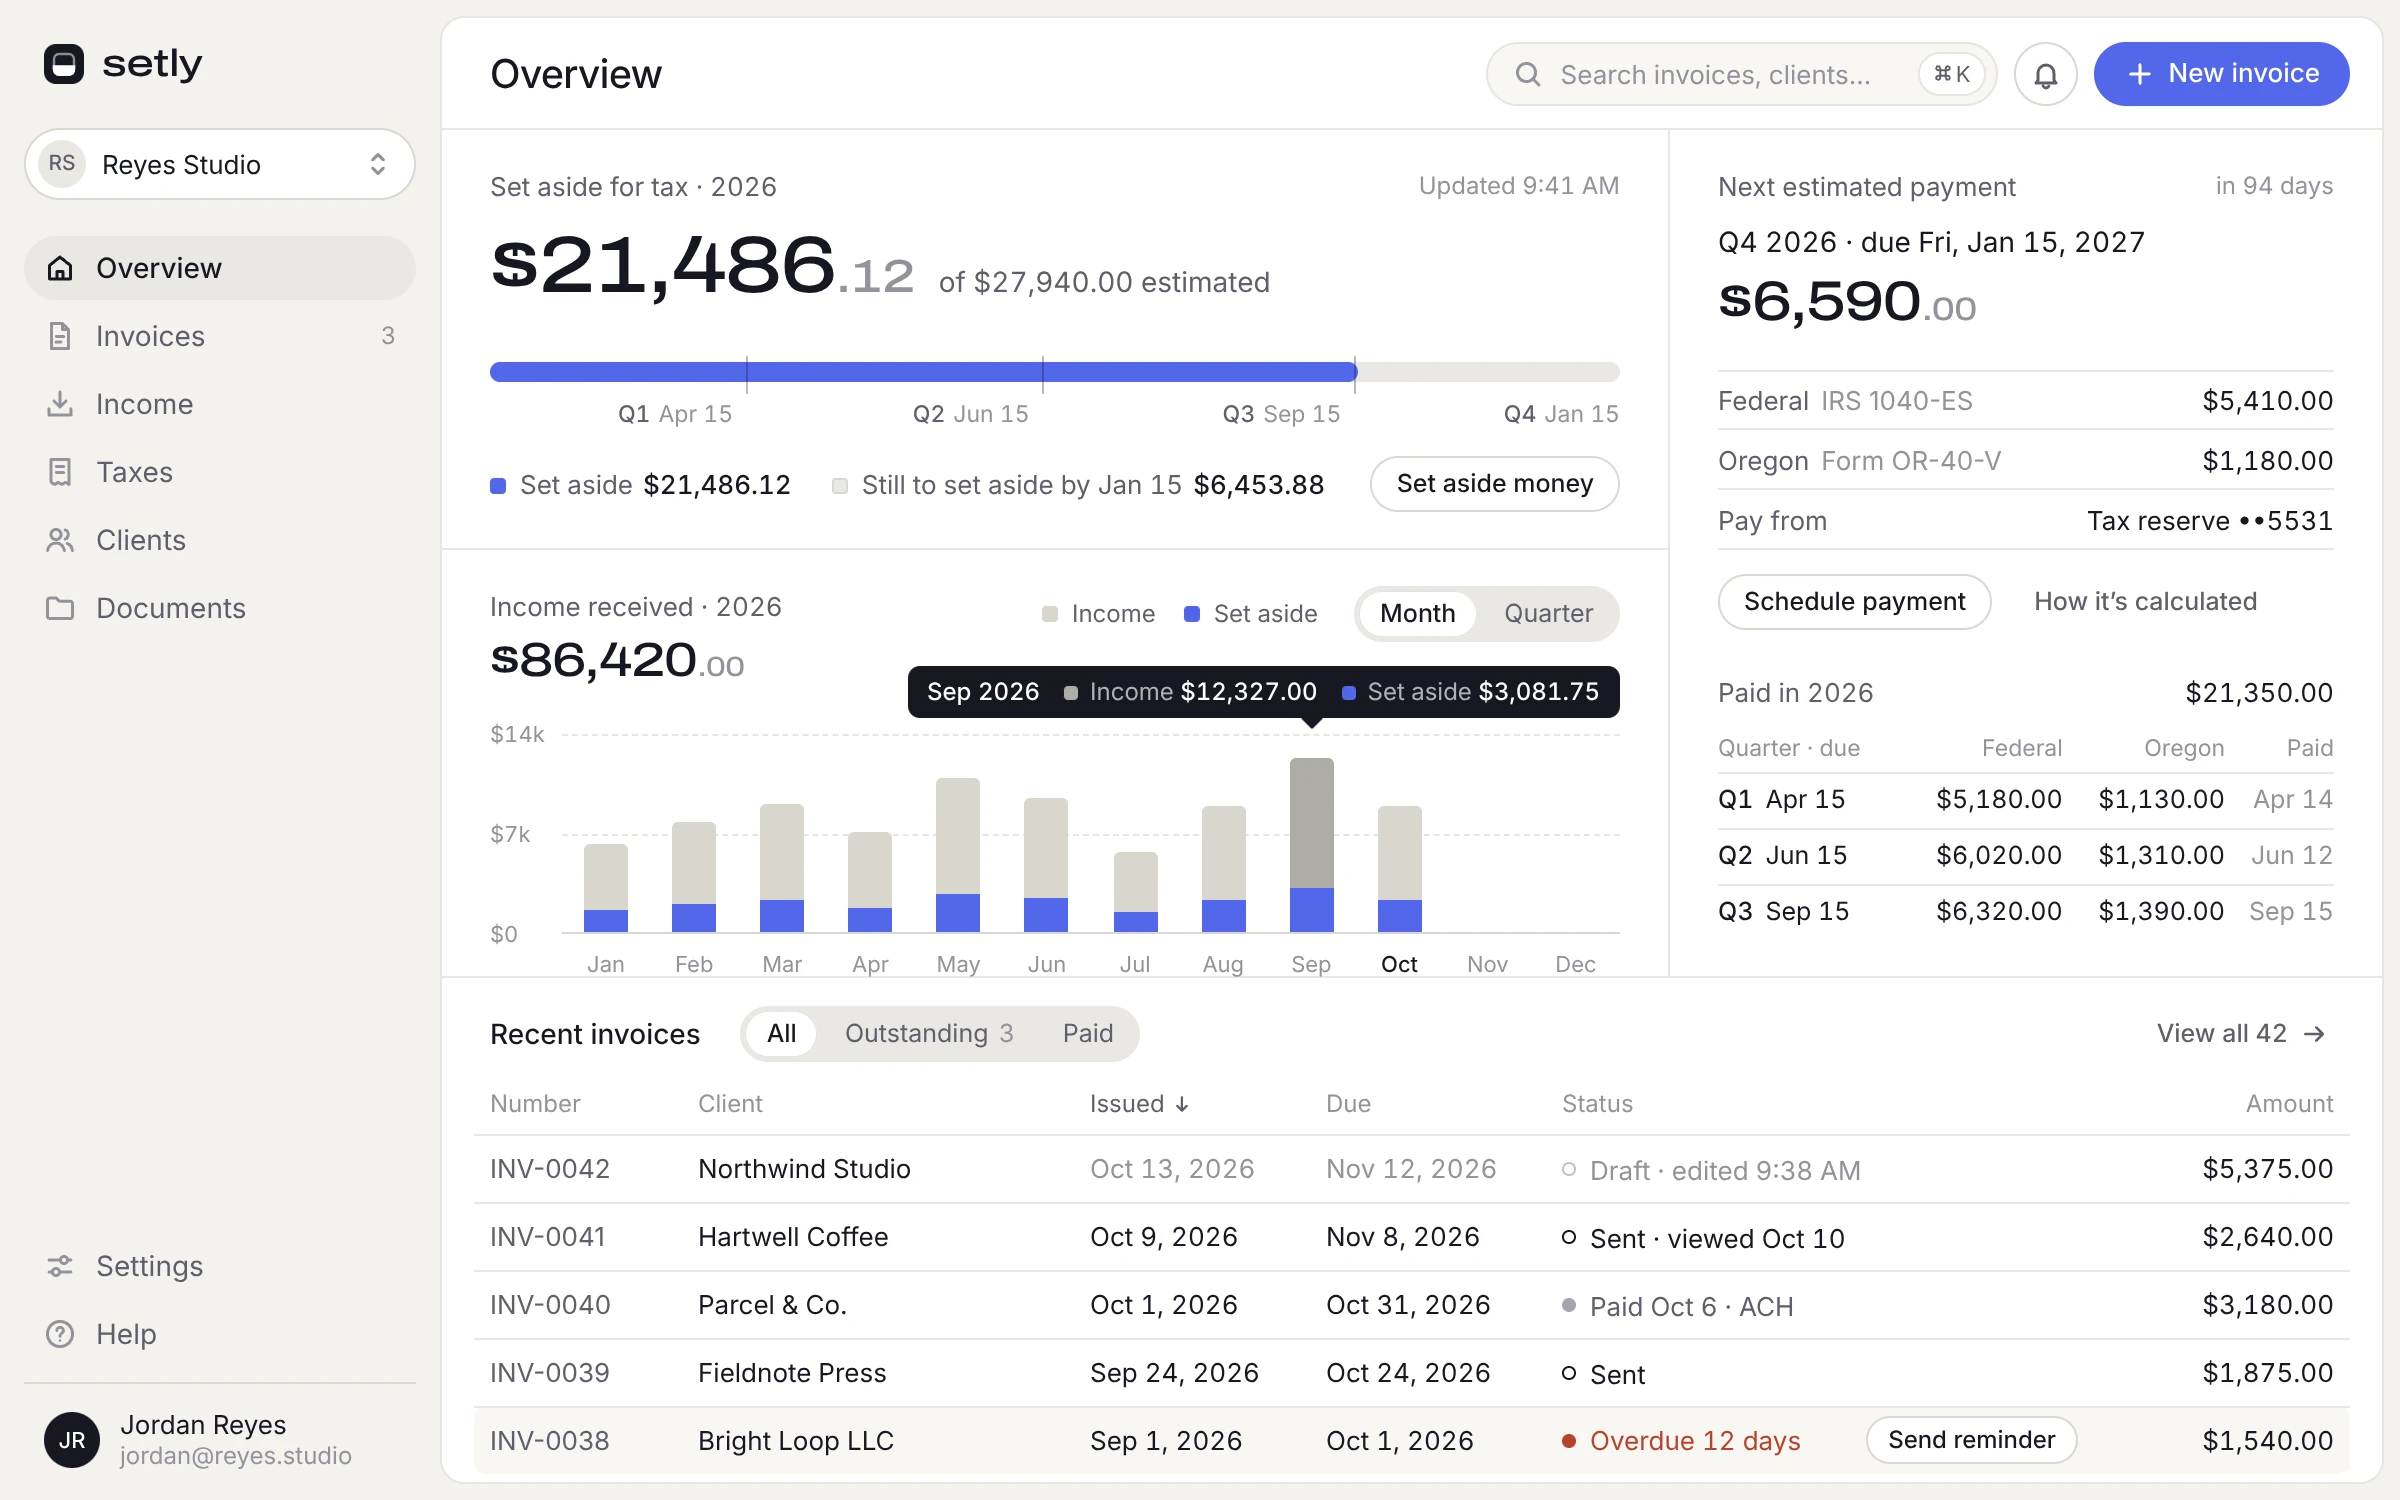The image size is (2400, 1500).
Task: Open the notifications bell
Action: pos(2045,74)
